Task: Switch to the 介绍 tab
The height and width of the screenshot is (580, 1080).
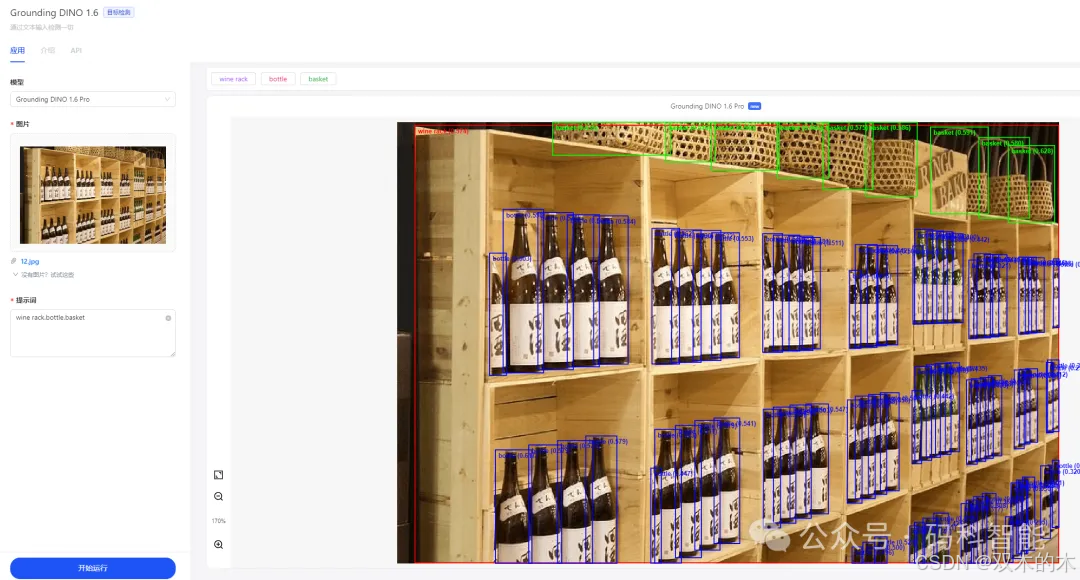Action: click(48, 50)
